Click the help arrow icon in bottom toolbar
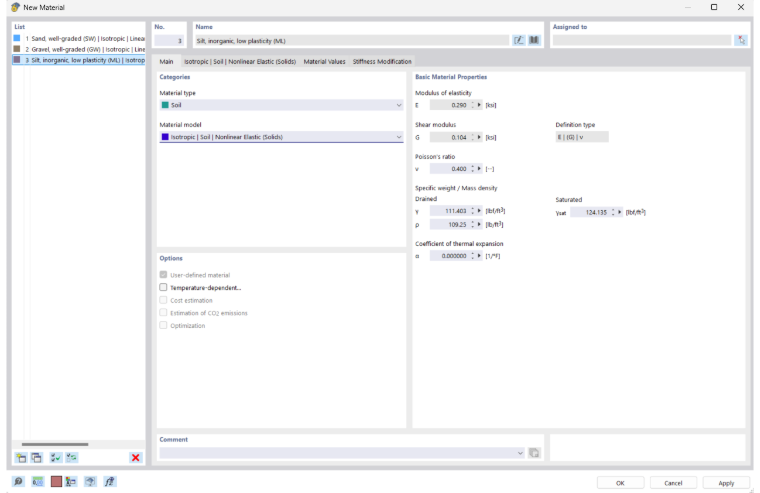Viewport: 760px width, 493px height. [x=90, y=481]
